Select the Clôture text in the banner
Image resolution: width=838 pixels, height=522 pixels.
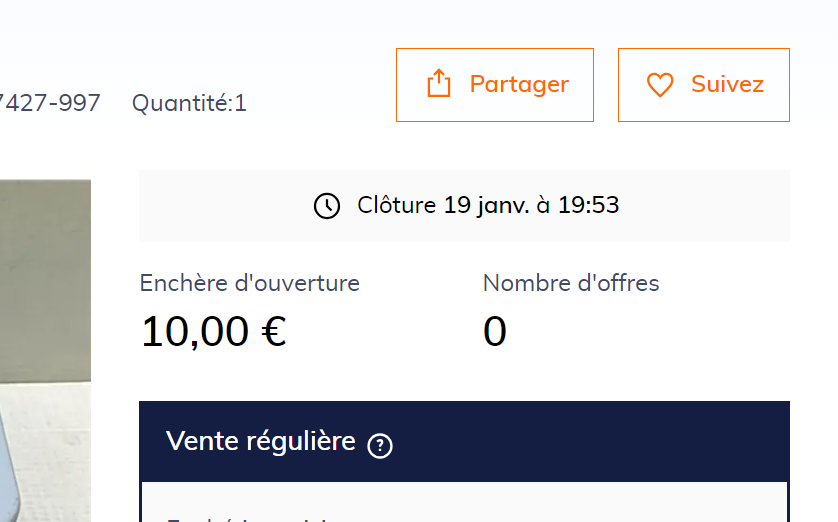pyautogui.click(x=397, y=205)
